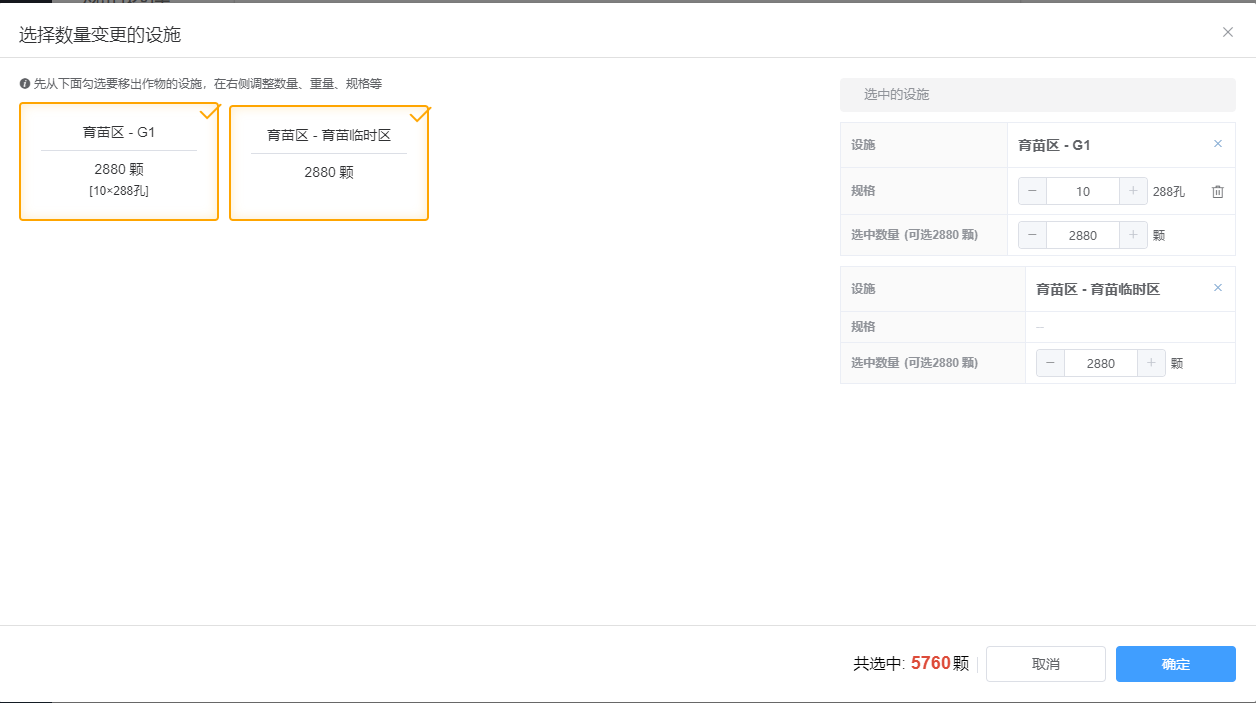Screen dimensions: 1256x703
Task: Click the info icon before the hint text
Action: tap(25, 84)
